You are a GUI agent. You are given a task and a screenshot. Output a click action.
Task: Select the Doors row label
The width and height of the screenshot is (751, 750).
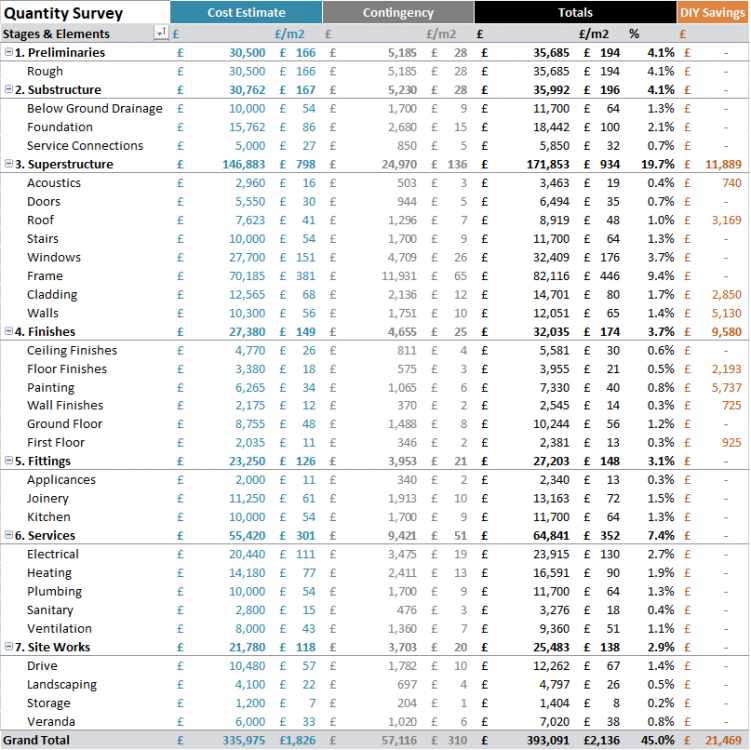pos(44,202)
